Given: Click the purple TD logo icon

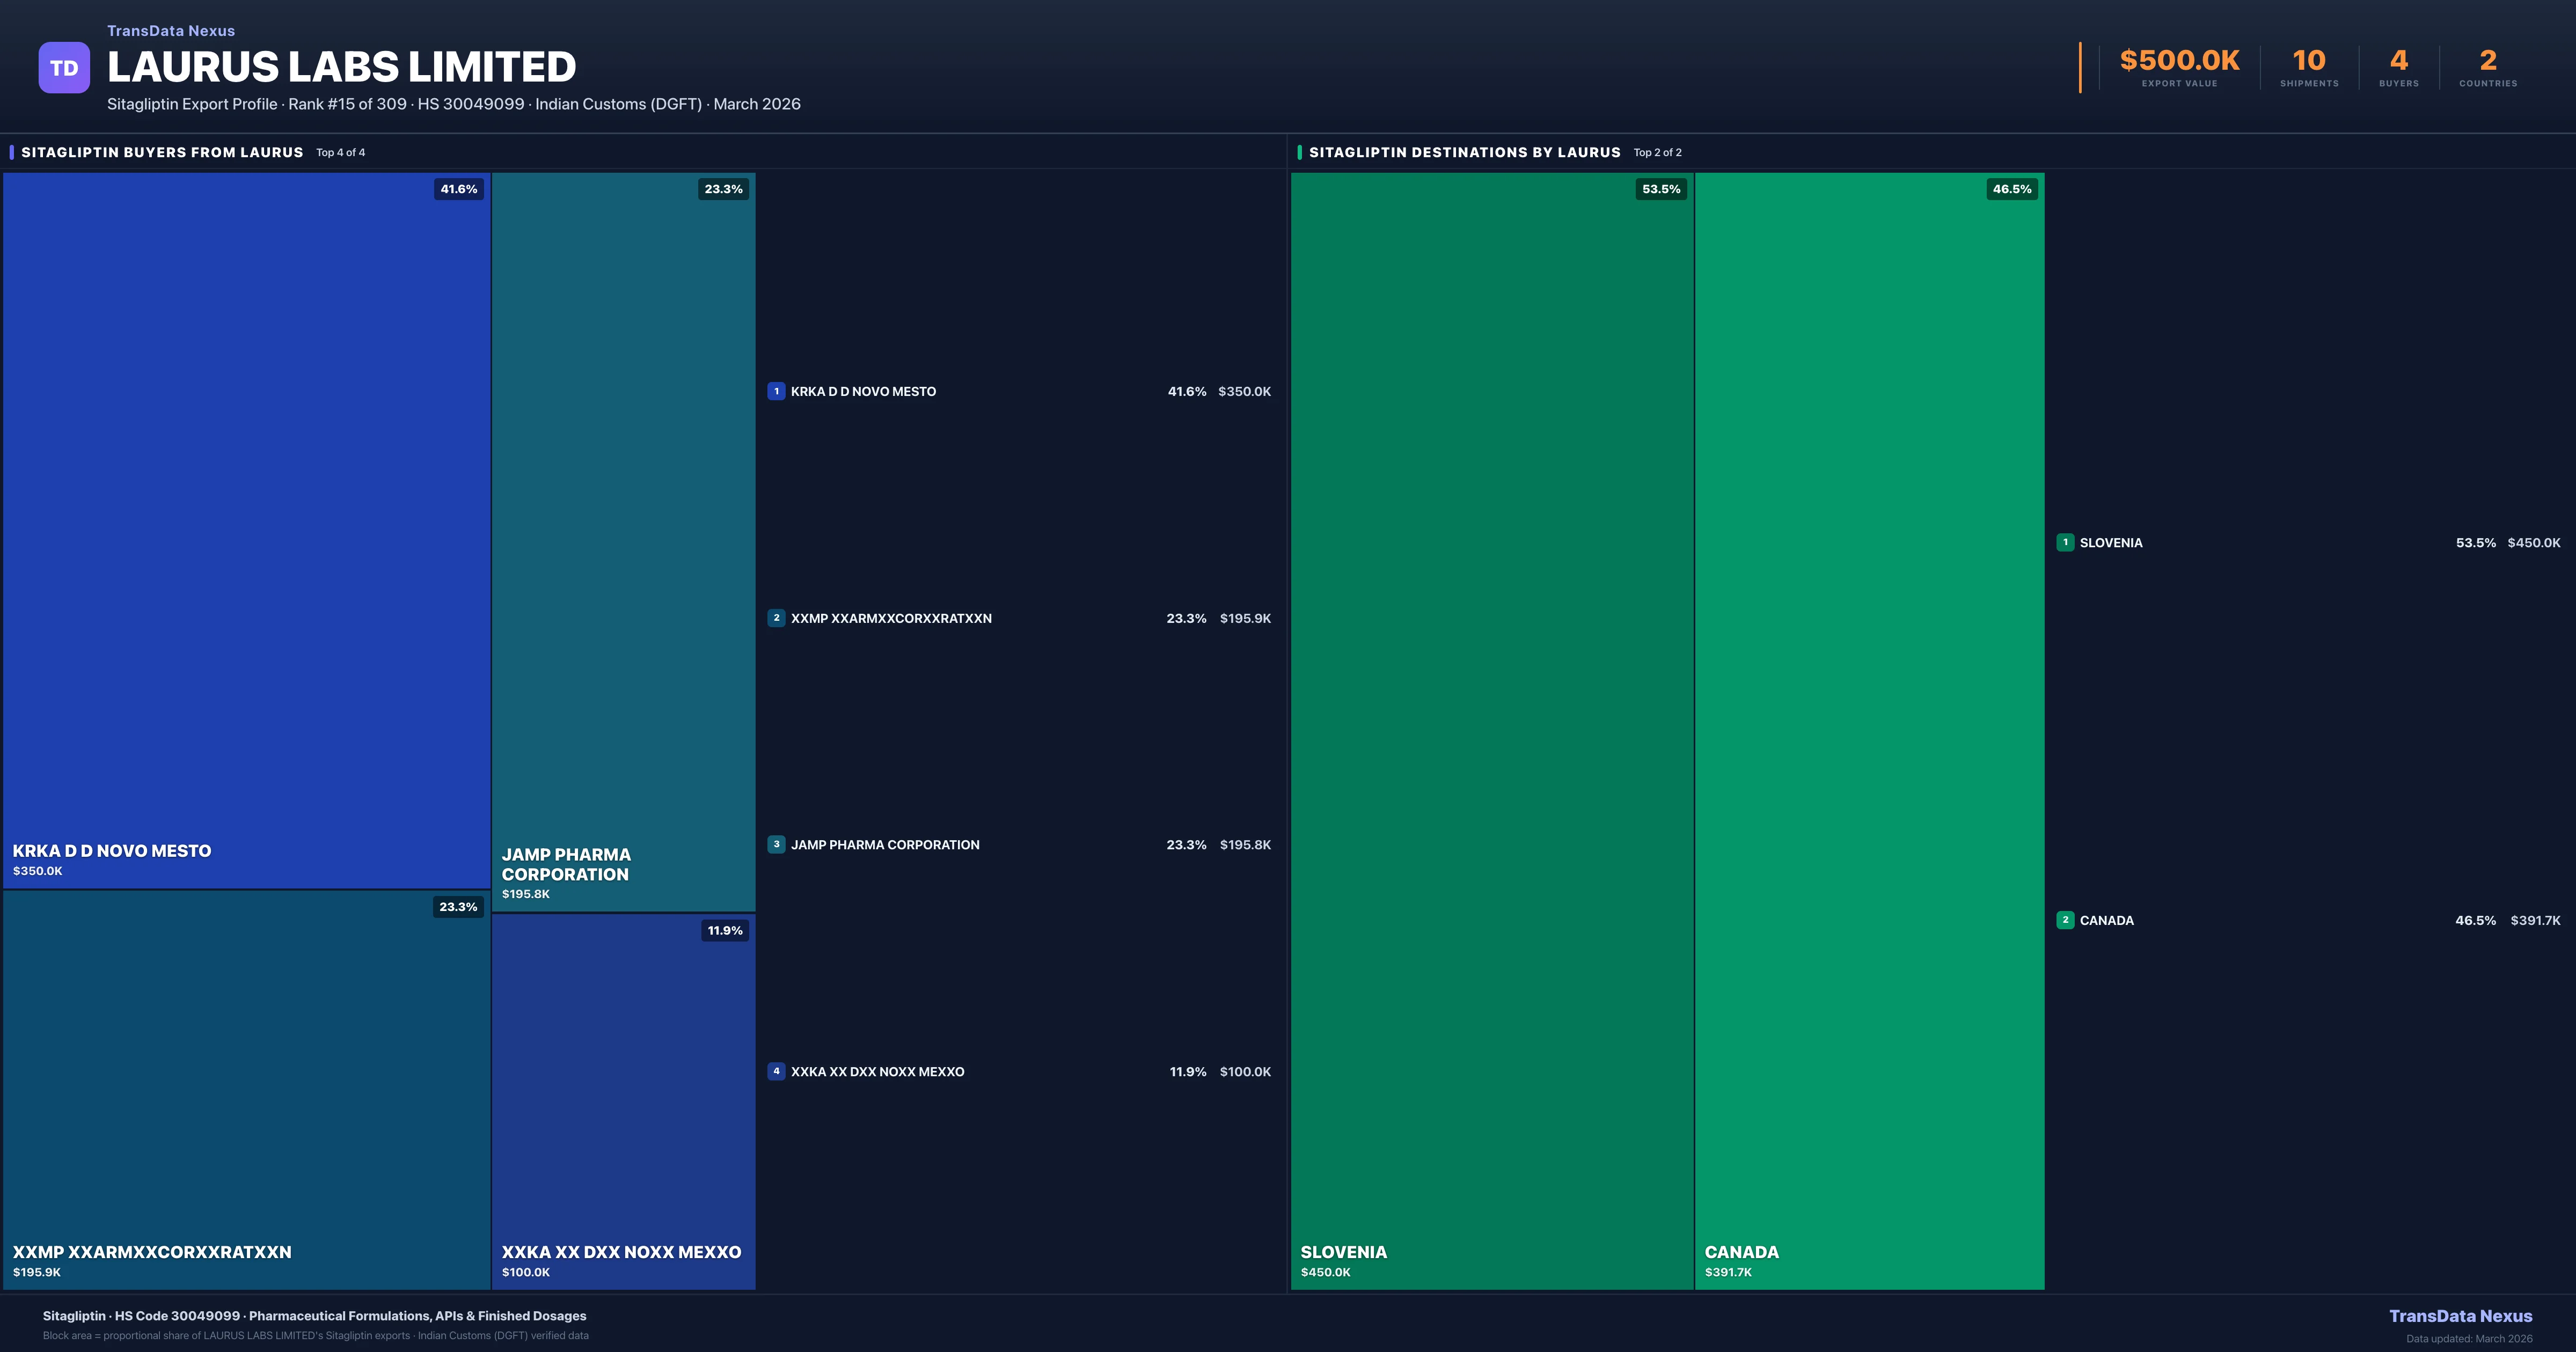Looking at the screenshot, I should click(64, 68).
